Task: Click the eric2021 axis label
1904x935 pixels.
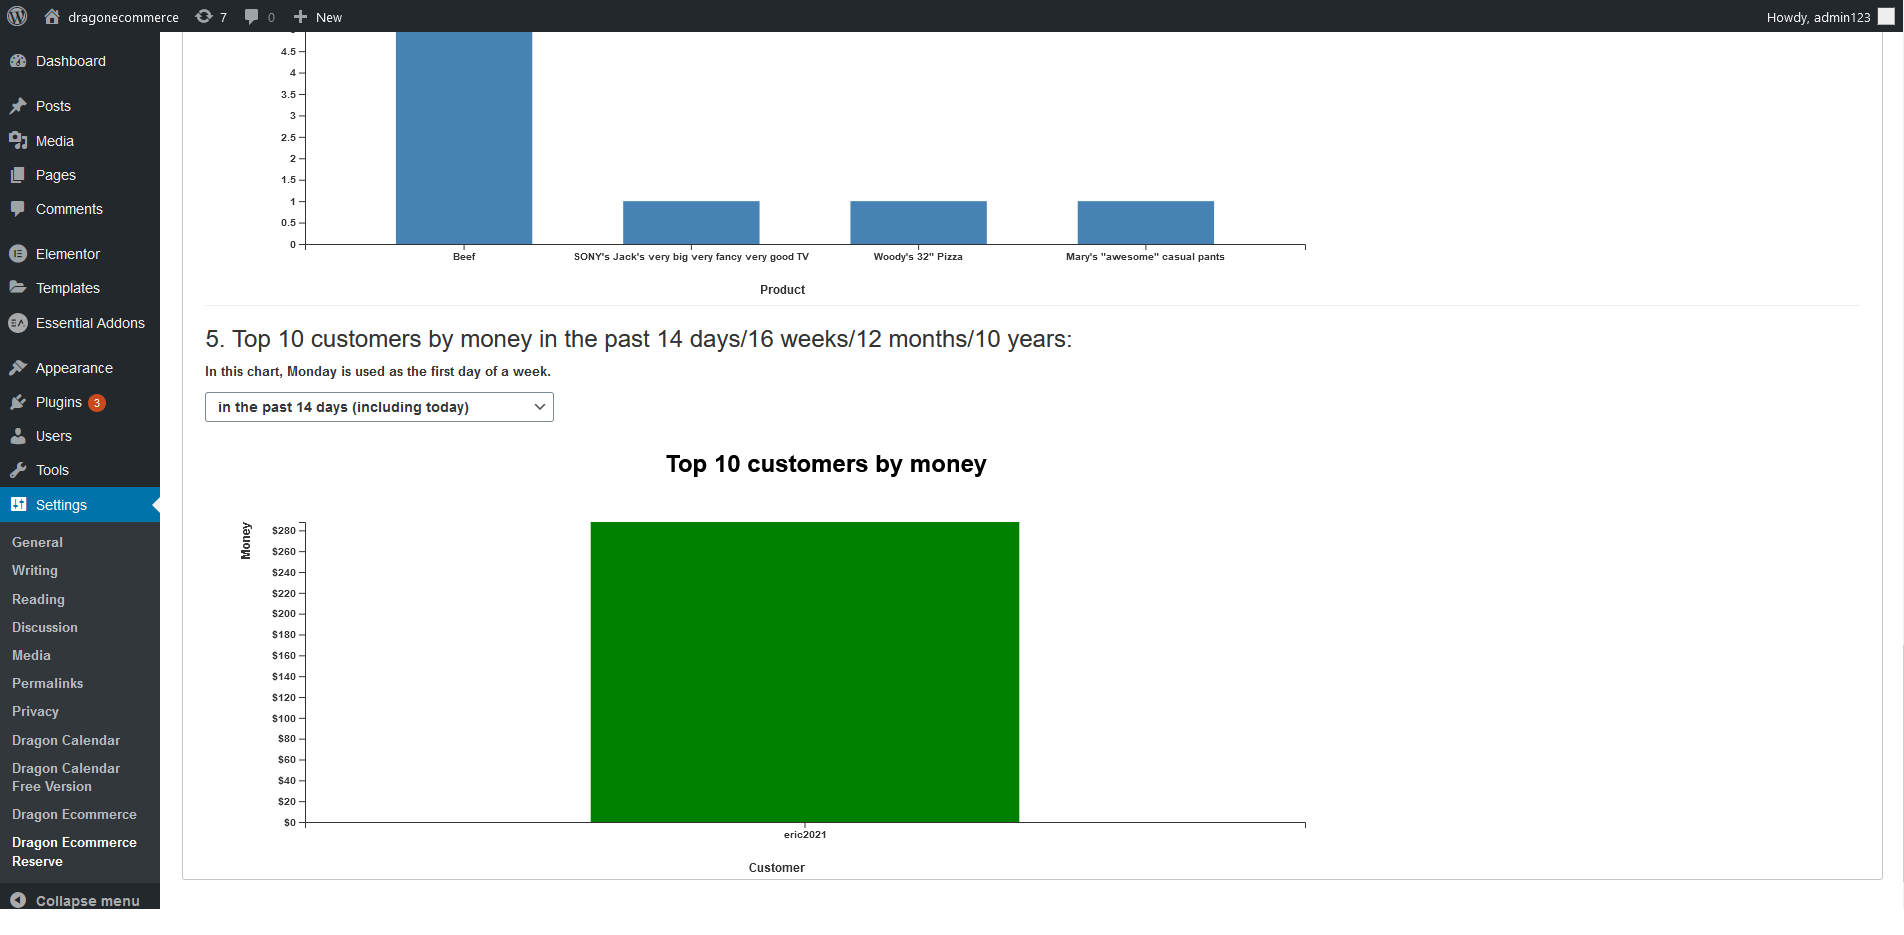Action: pyautogui.click(x=805, y=835)
